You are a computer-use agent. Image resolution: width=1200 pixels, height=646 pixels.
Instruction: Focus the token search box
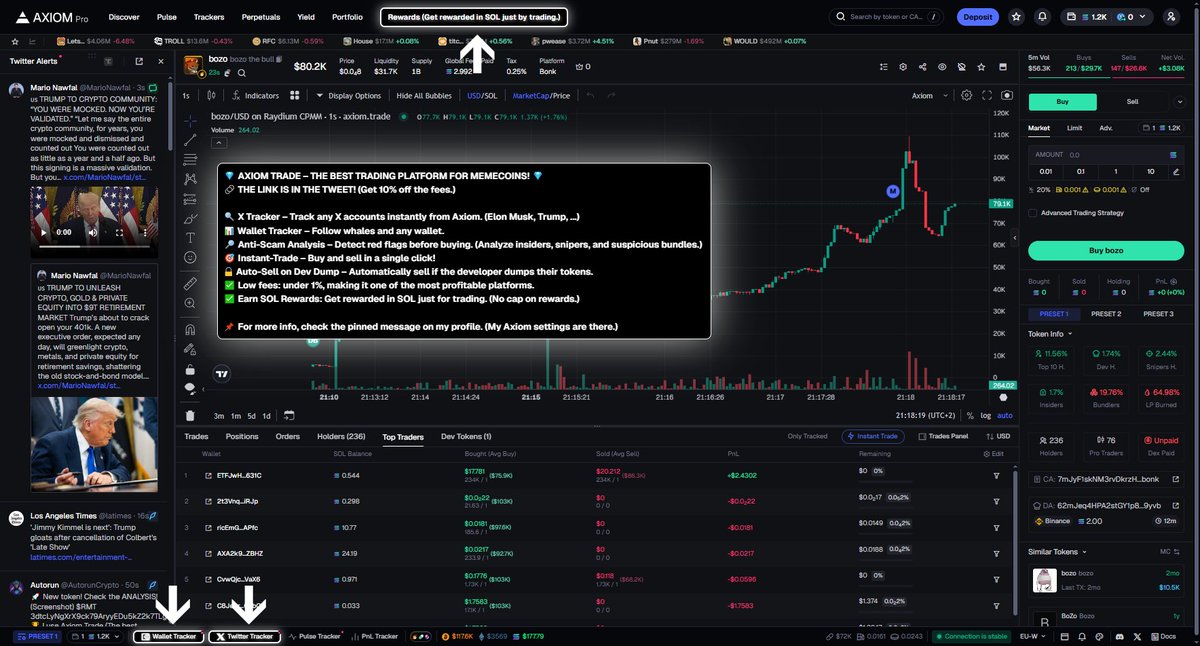point(886,17)
